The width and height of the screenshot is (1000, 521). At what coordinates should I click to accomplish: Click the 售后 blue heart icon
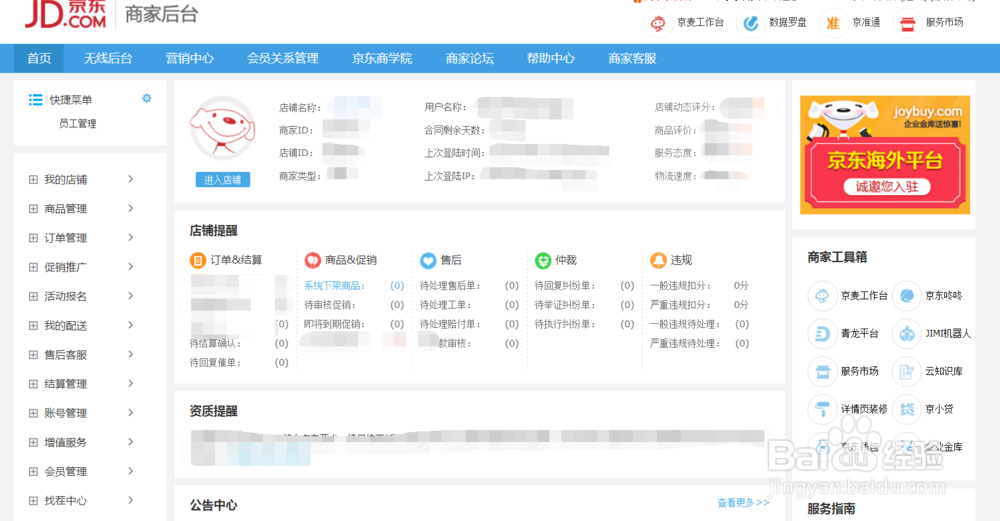[428, 260]
